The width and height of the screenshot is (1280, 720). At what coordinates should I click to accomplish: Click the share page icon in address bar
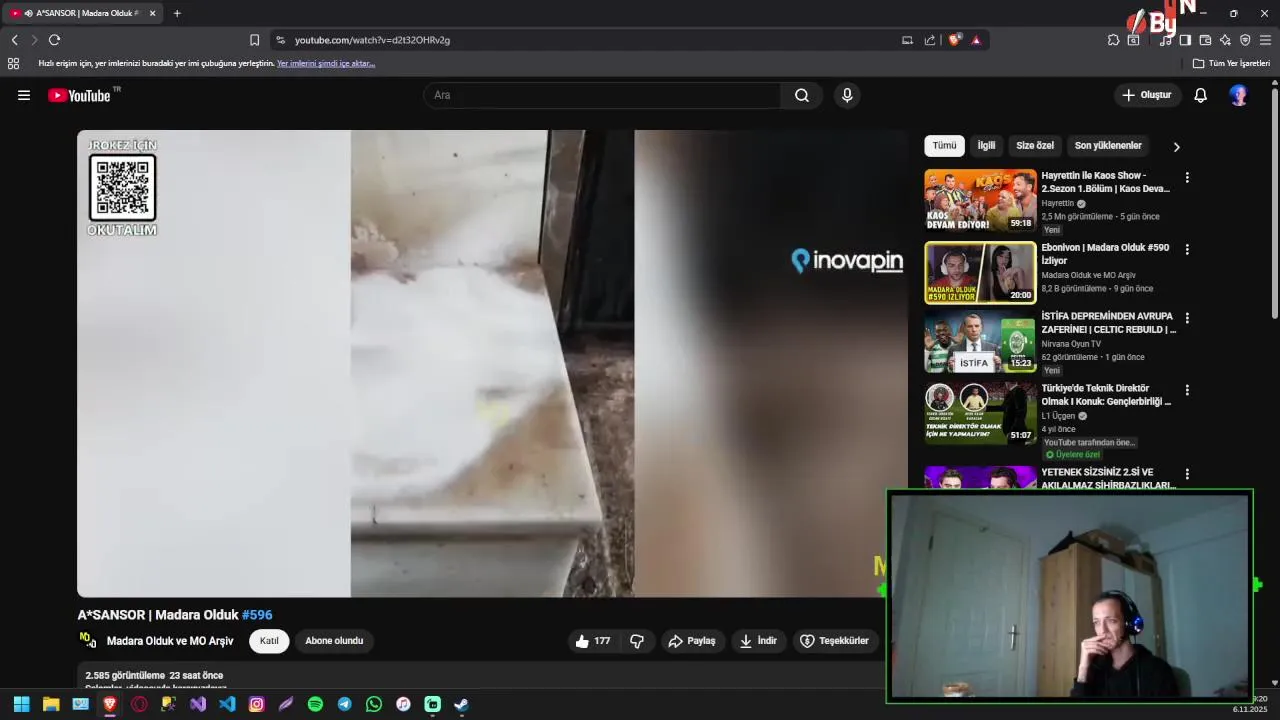tap(930, 40)
